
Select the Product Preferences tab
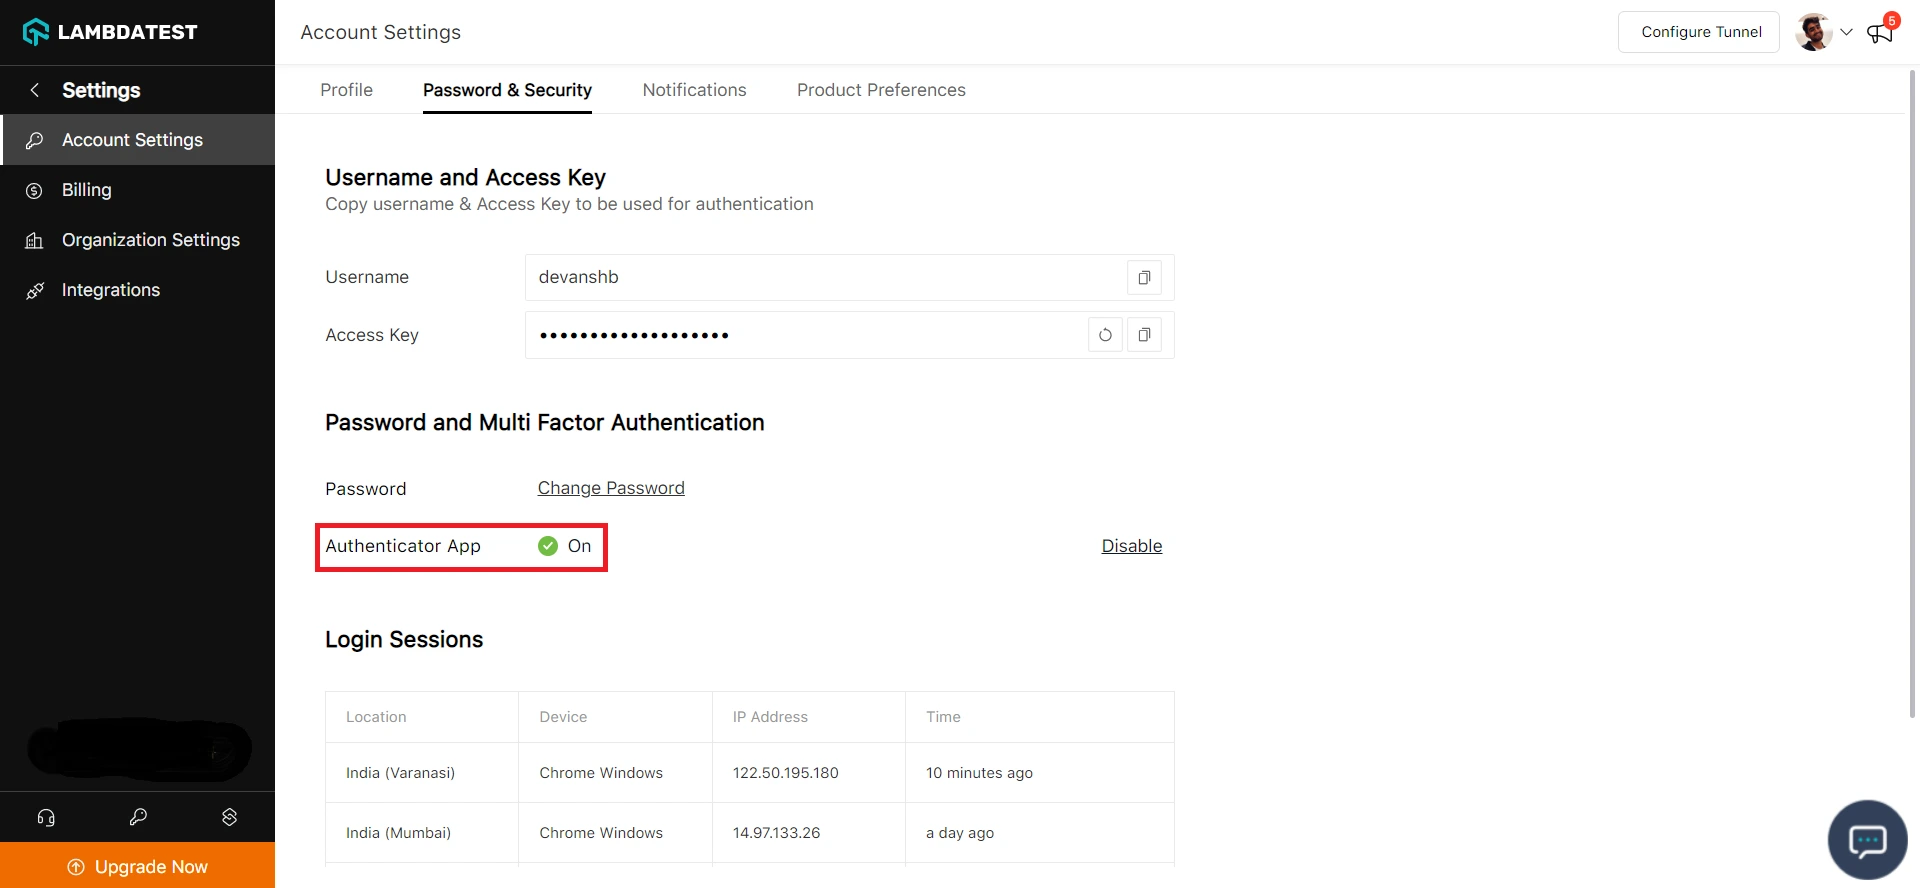[x=880, y=90]
